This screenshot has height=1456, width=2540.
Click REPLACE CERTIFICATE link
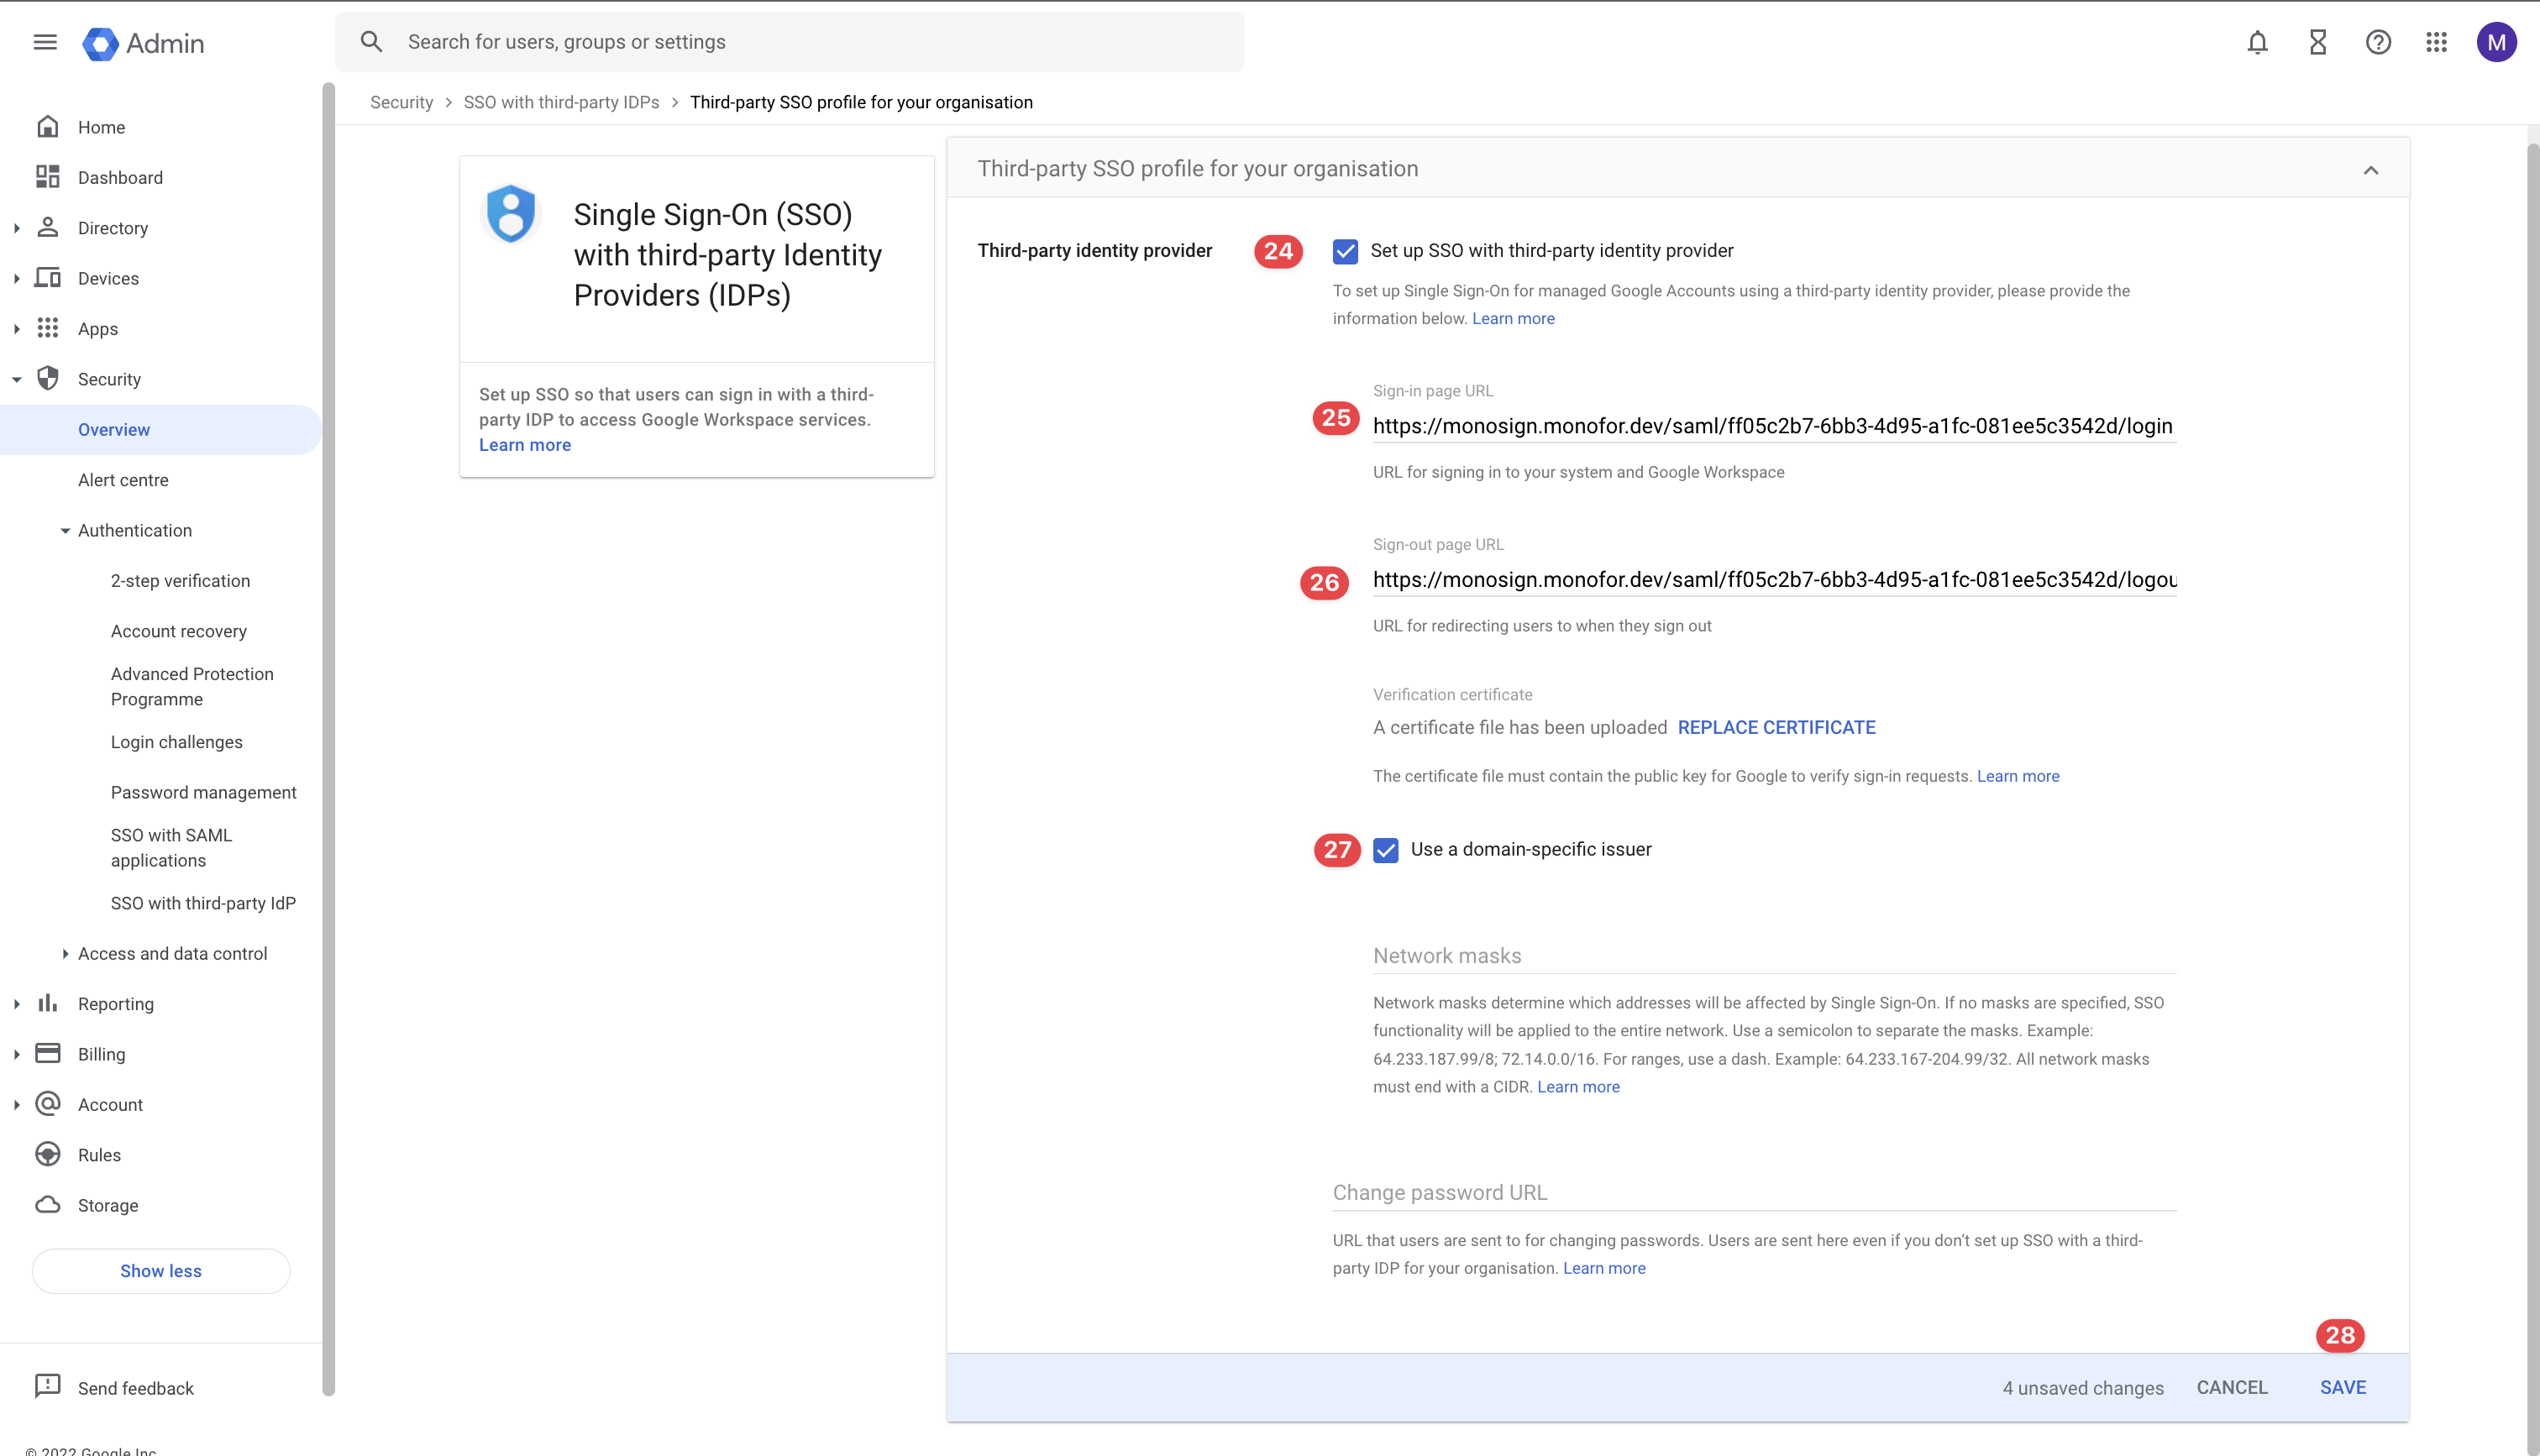click(1776, 727)
